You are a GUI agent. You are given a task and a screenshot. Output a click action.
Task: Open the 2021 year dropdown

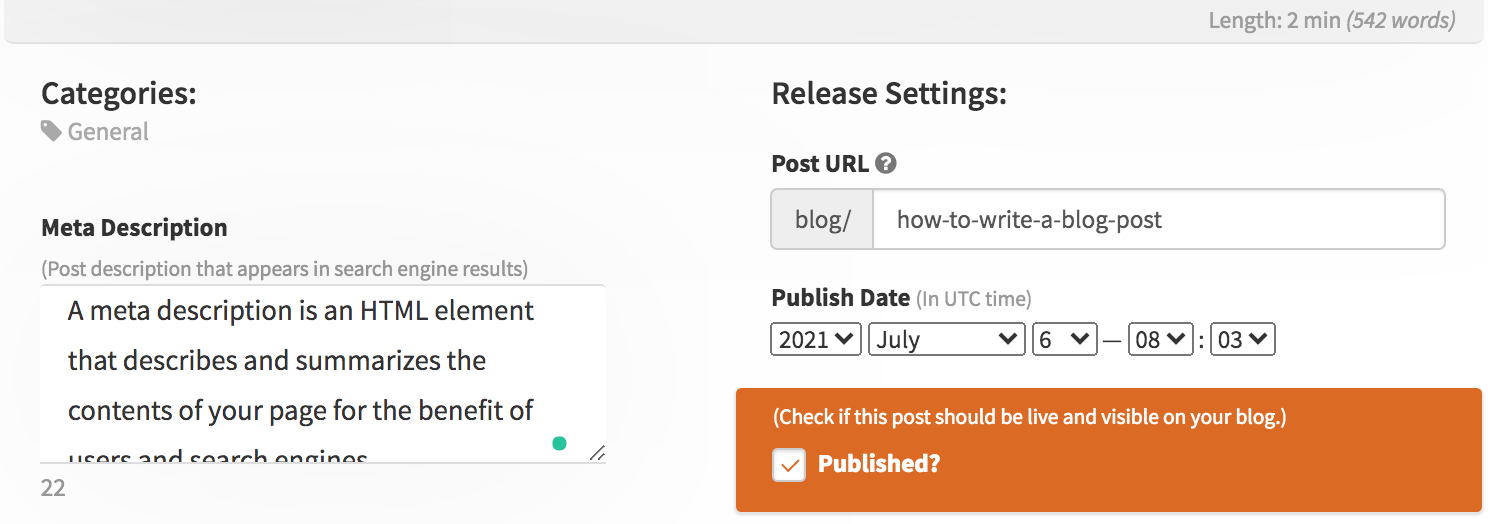coord(816,339)
